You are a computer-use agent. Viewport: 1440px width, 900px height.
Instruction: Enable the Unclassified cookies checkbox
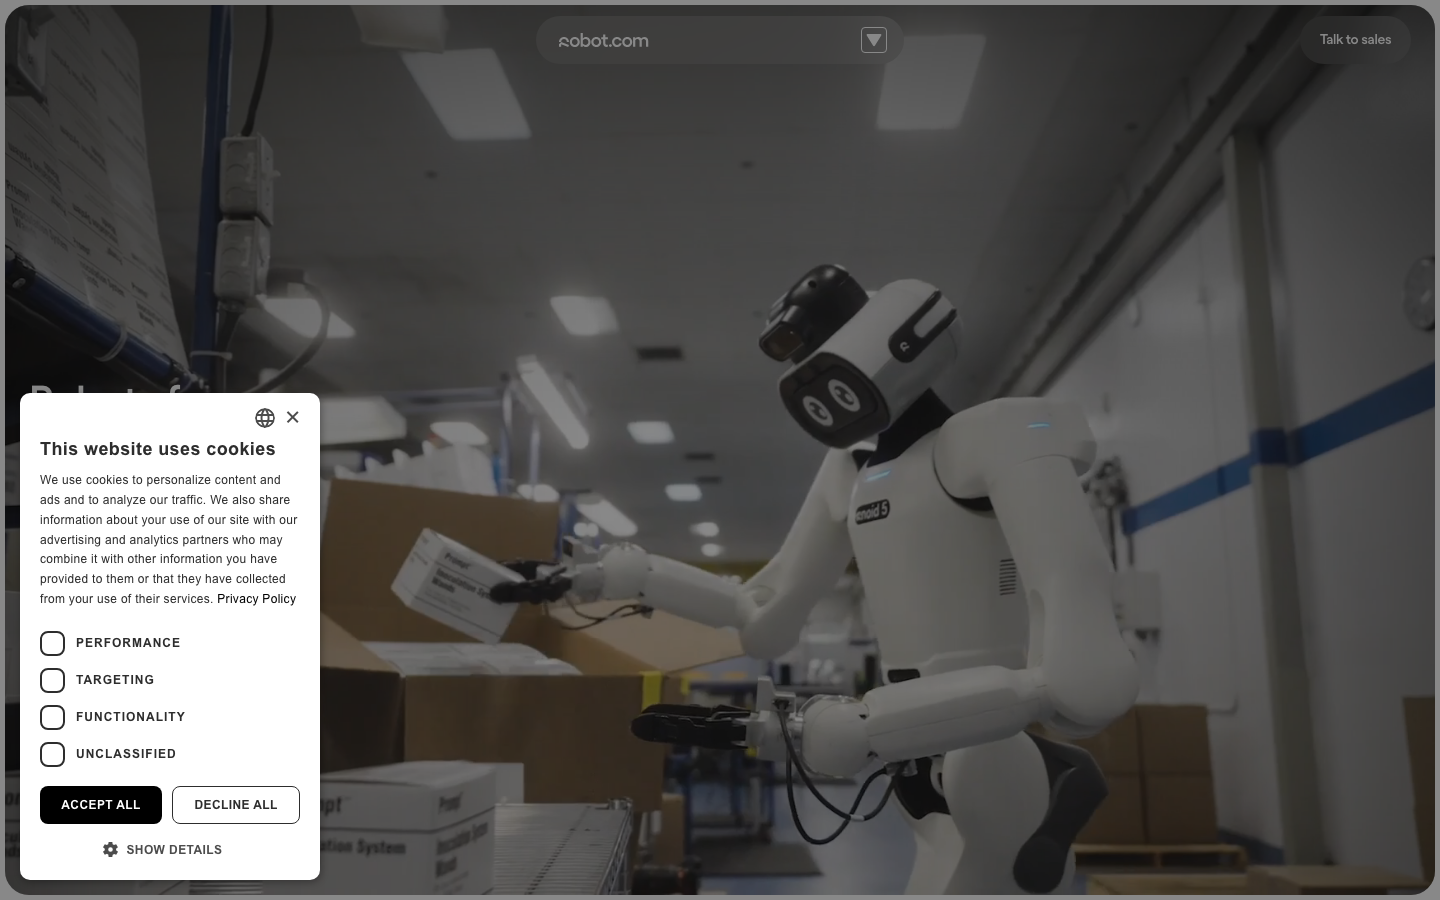(52, 754)
